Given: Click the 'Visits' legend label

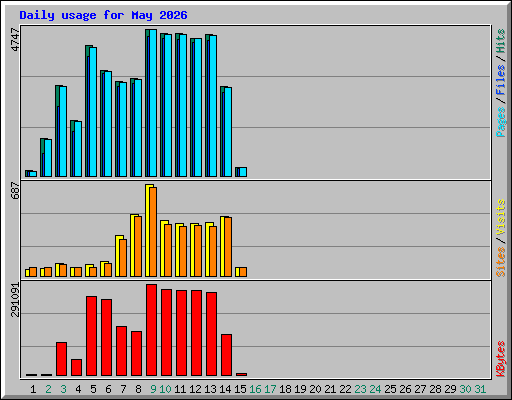Looking at the screenshot, I should 500,217.
